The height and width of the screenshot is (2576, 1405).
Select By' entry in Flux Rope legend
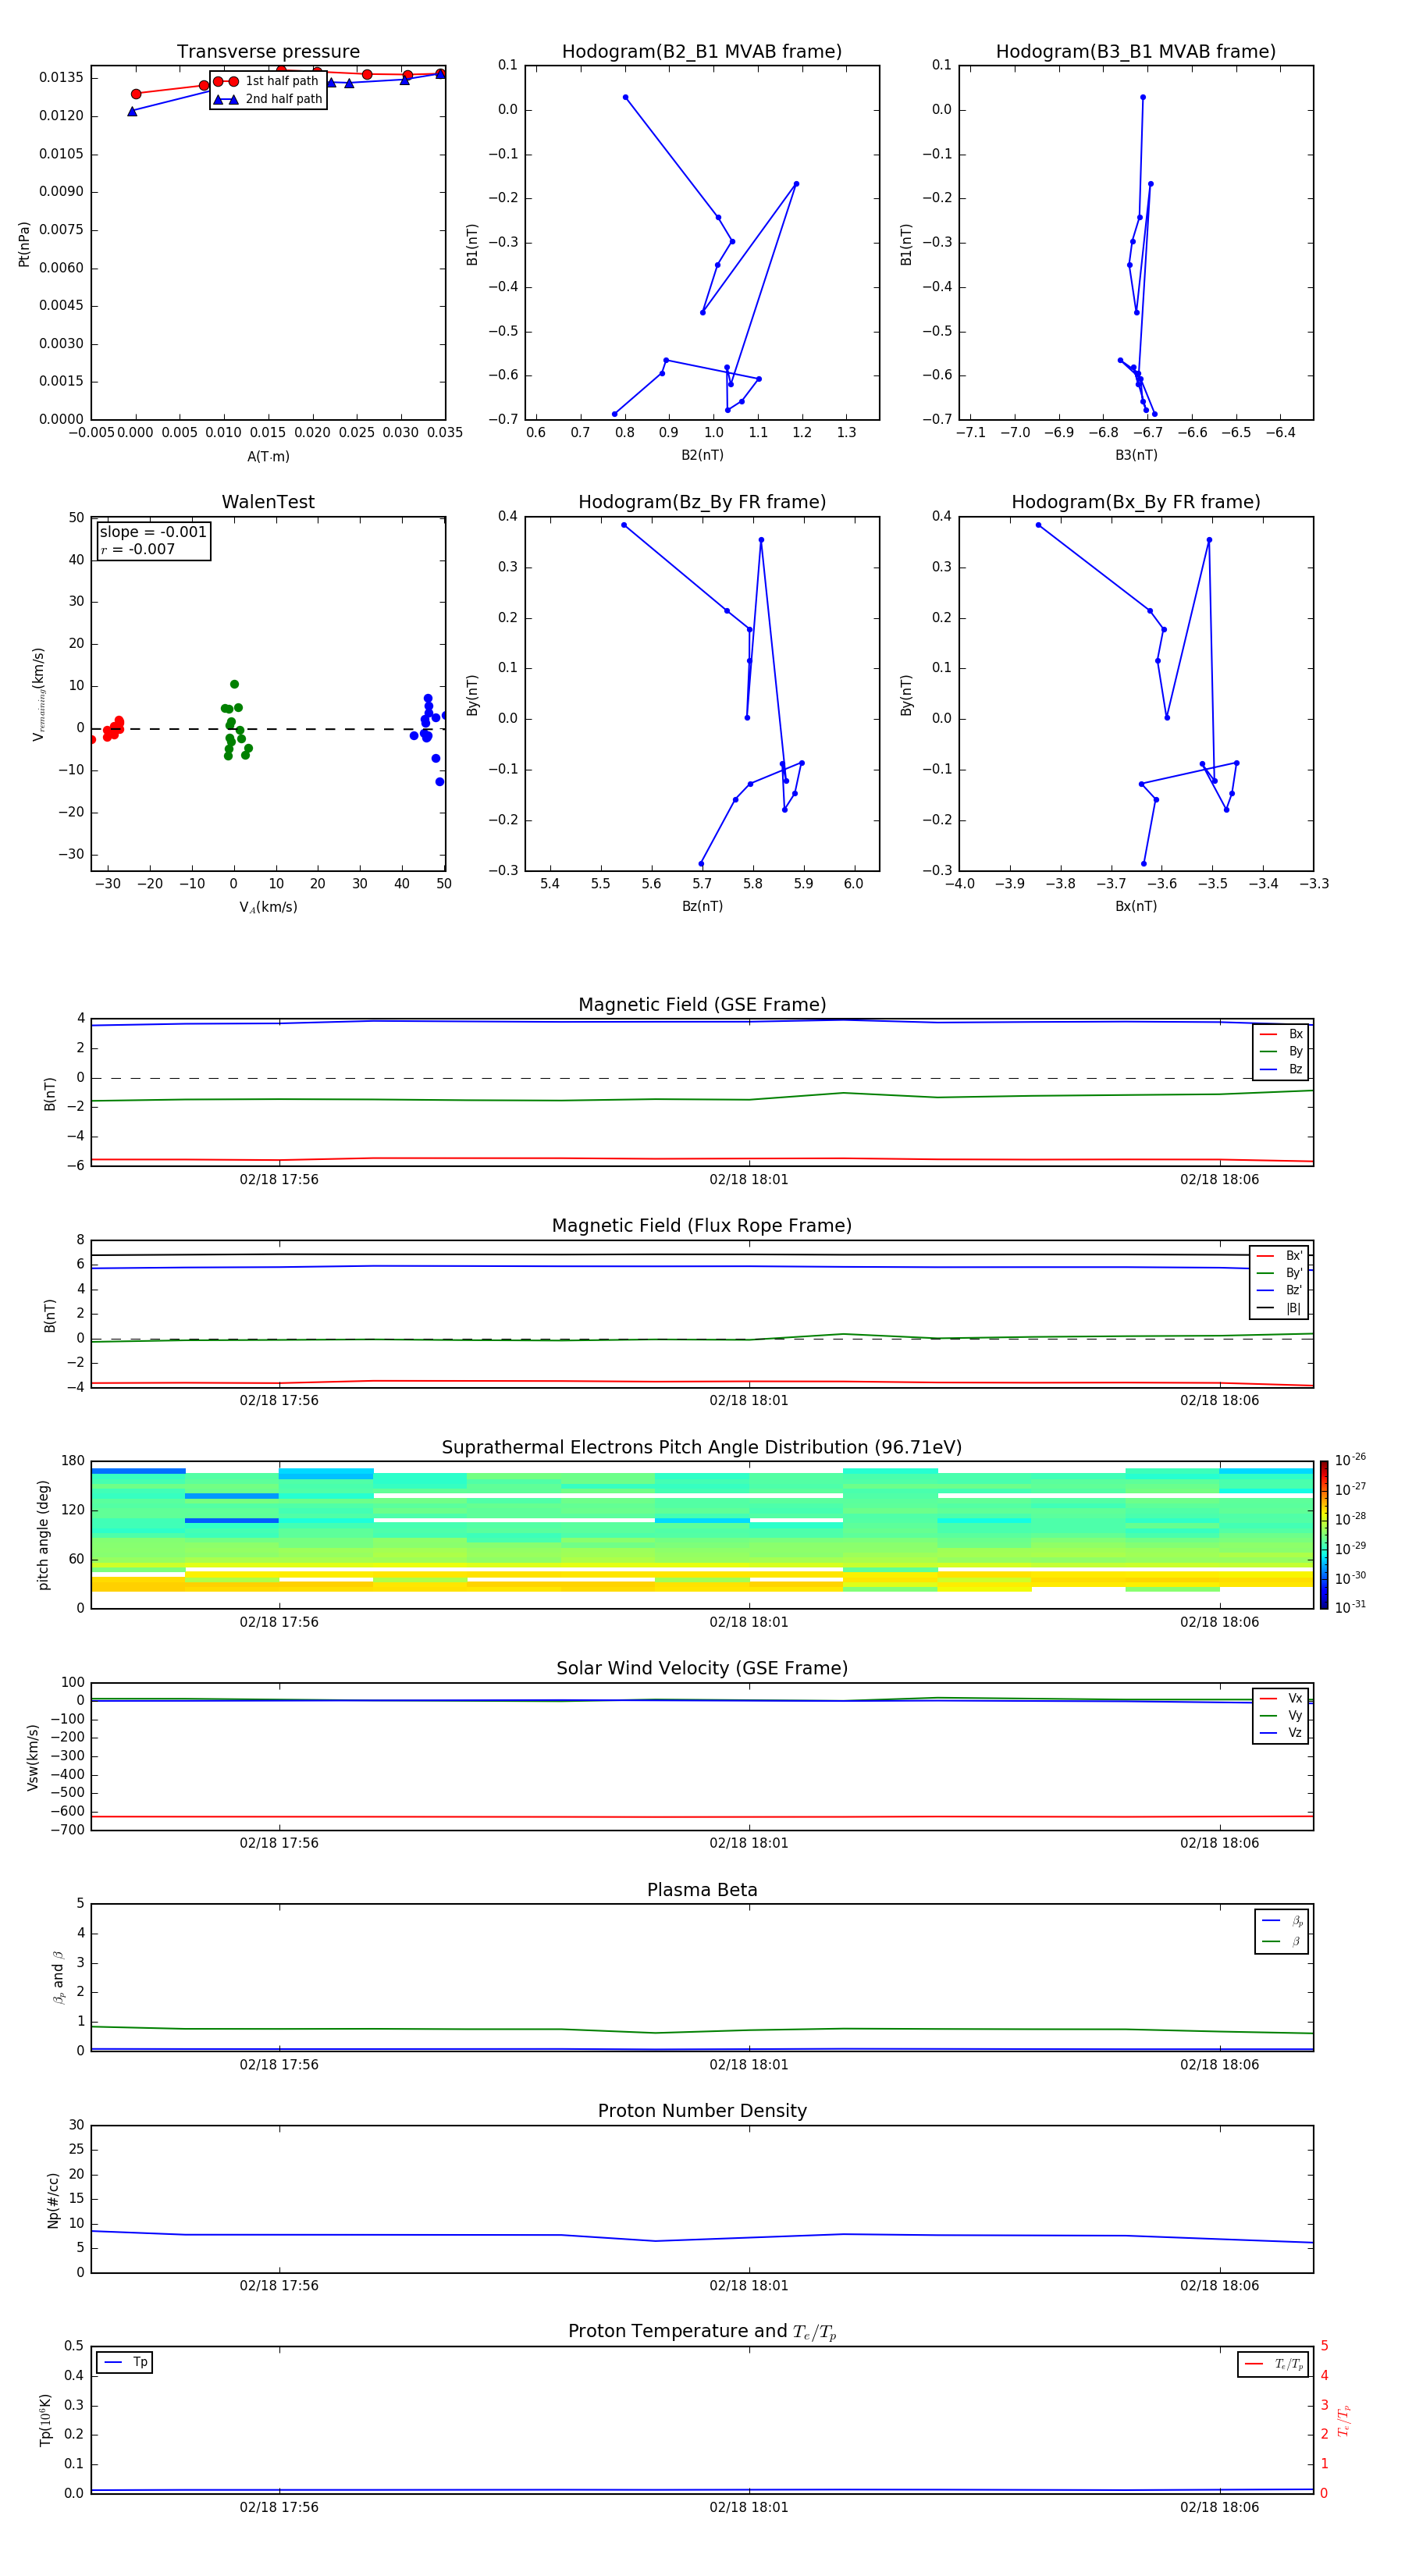1279,1273
